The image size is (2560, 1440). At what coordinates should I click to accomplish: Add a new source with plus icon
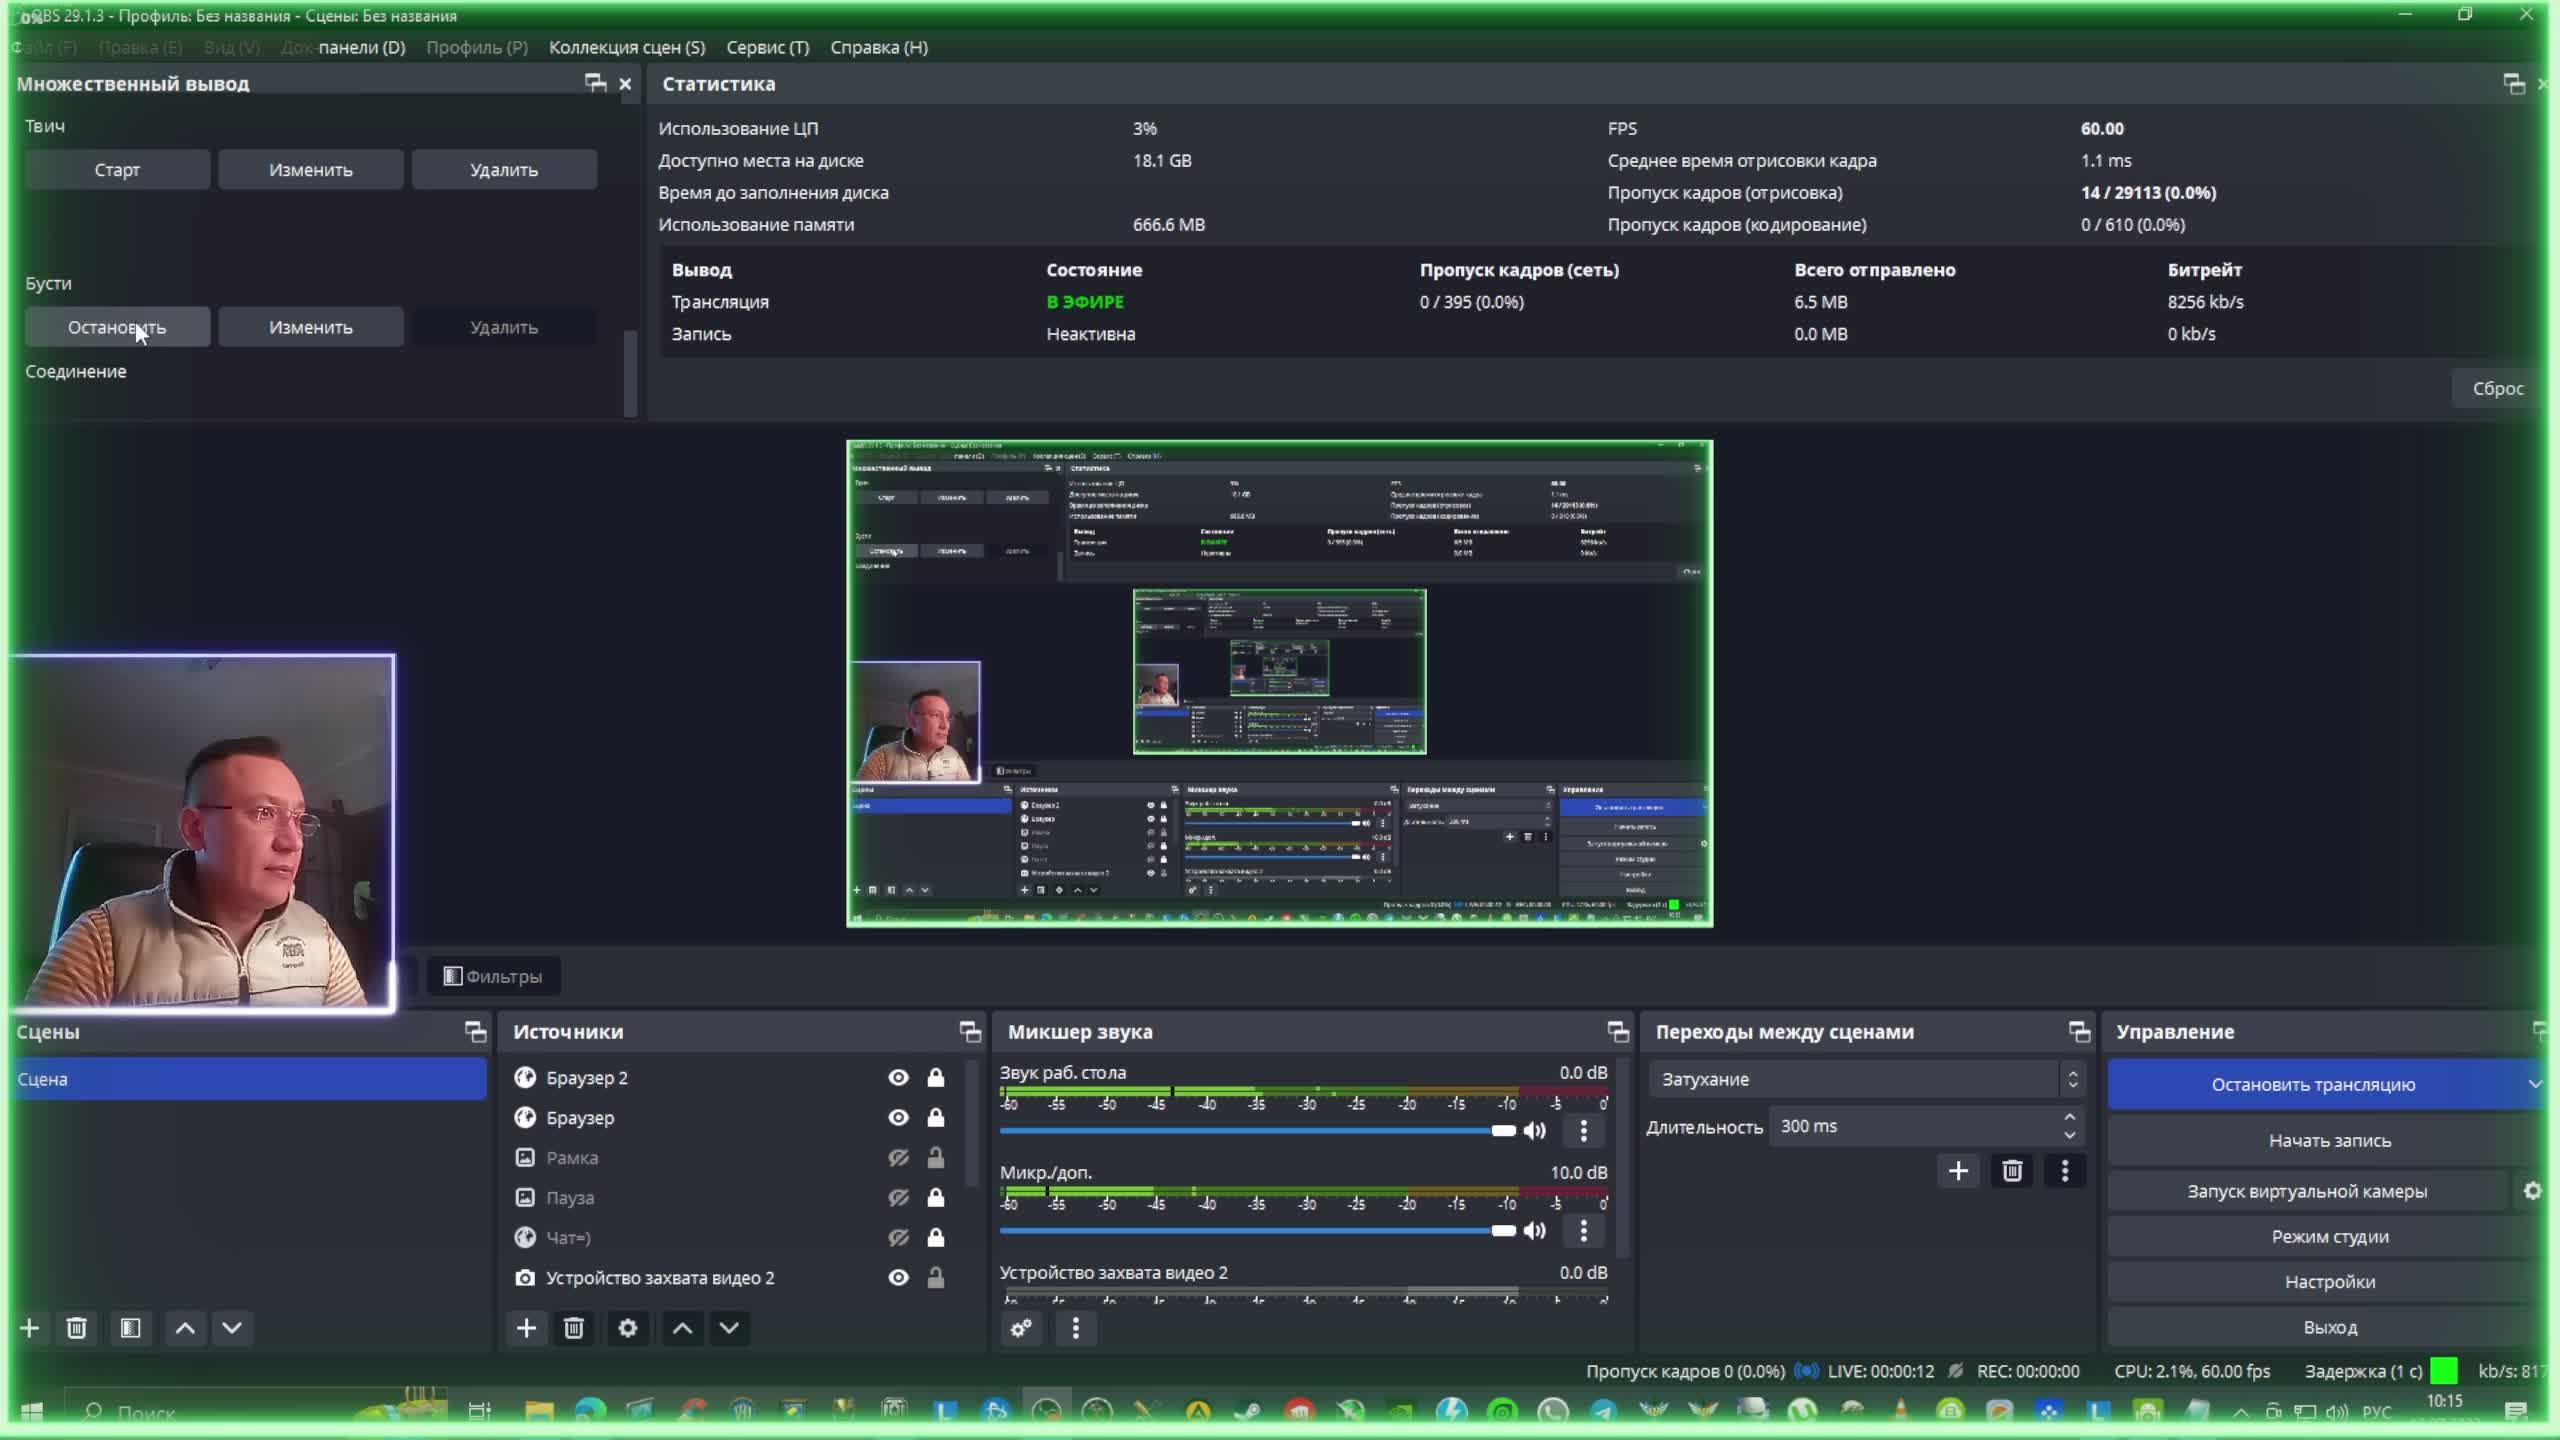(x=526, y=1328)
